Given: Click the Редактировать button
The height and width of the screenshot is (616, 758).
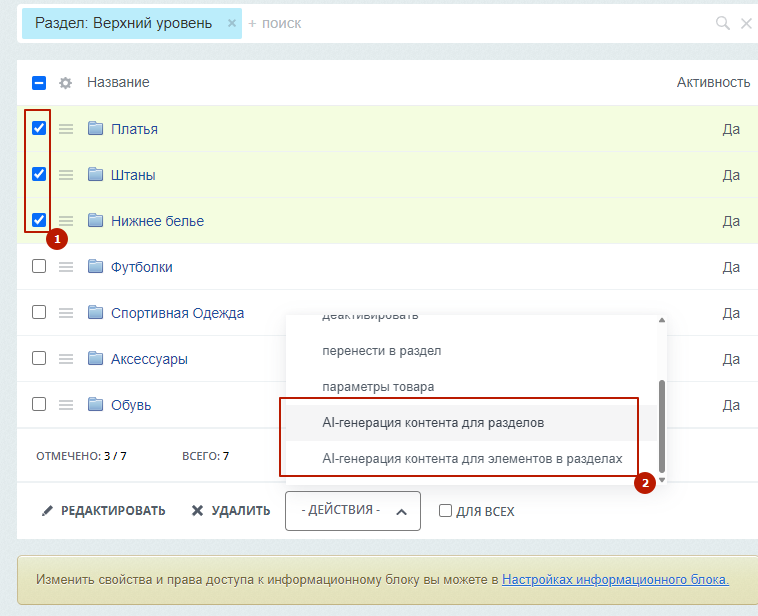Looking at the screenshot, I should [103, 511].
